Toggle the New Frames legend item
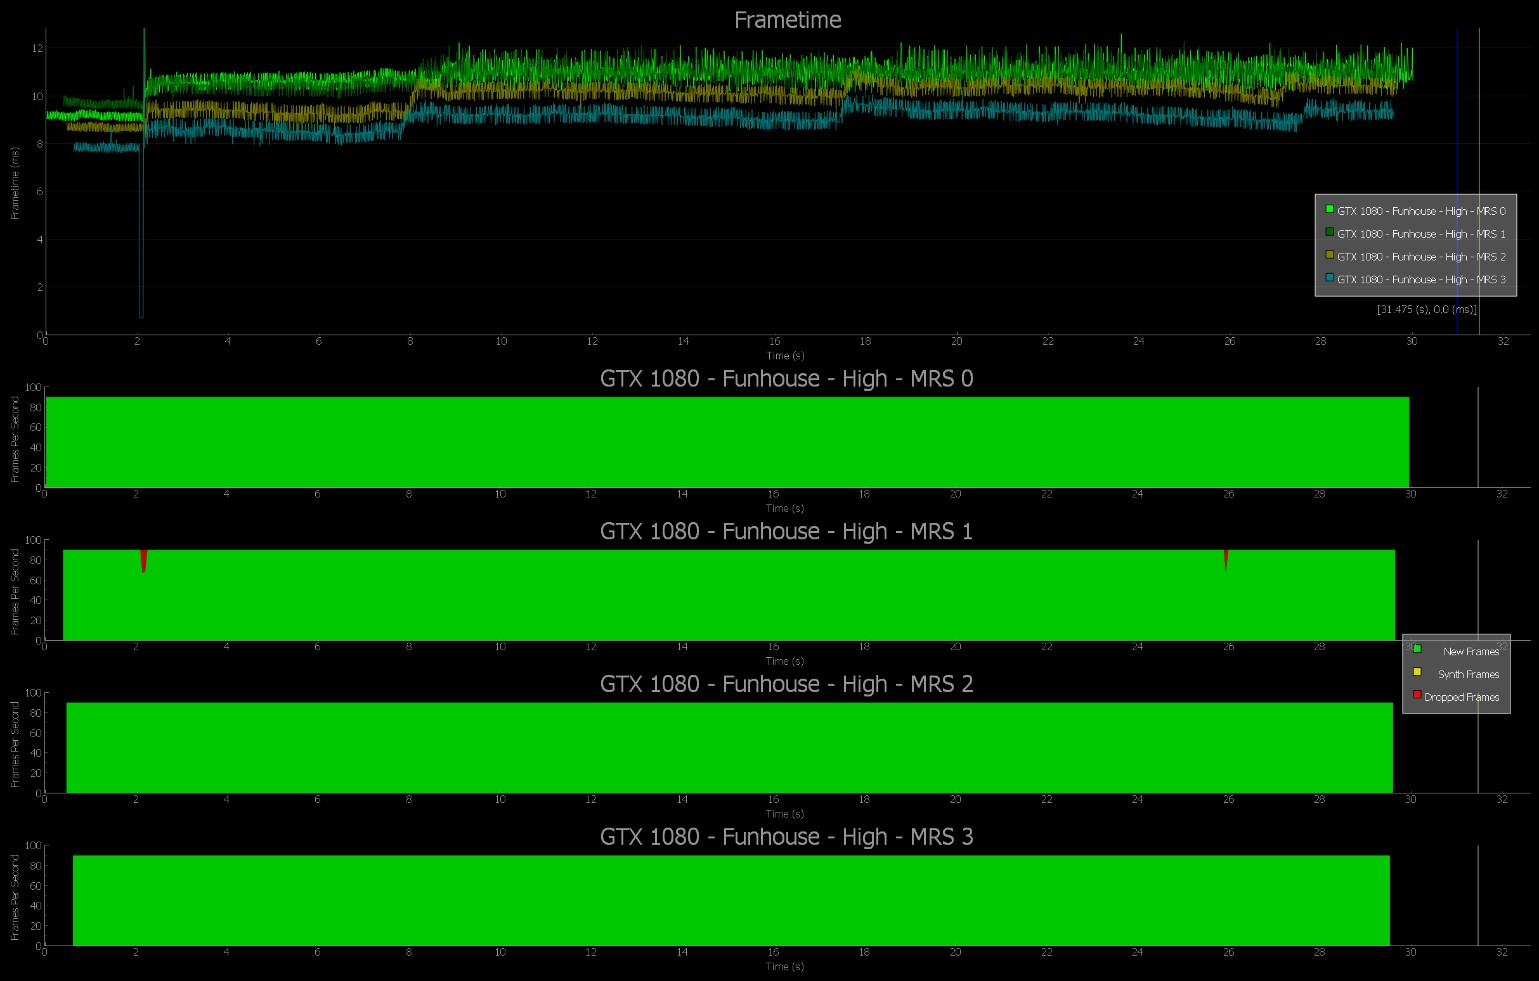1539x981 pixels. click(1470, 651)
